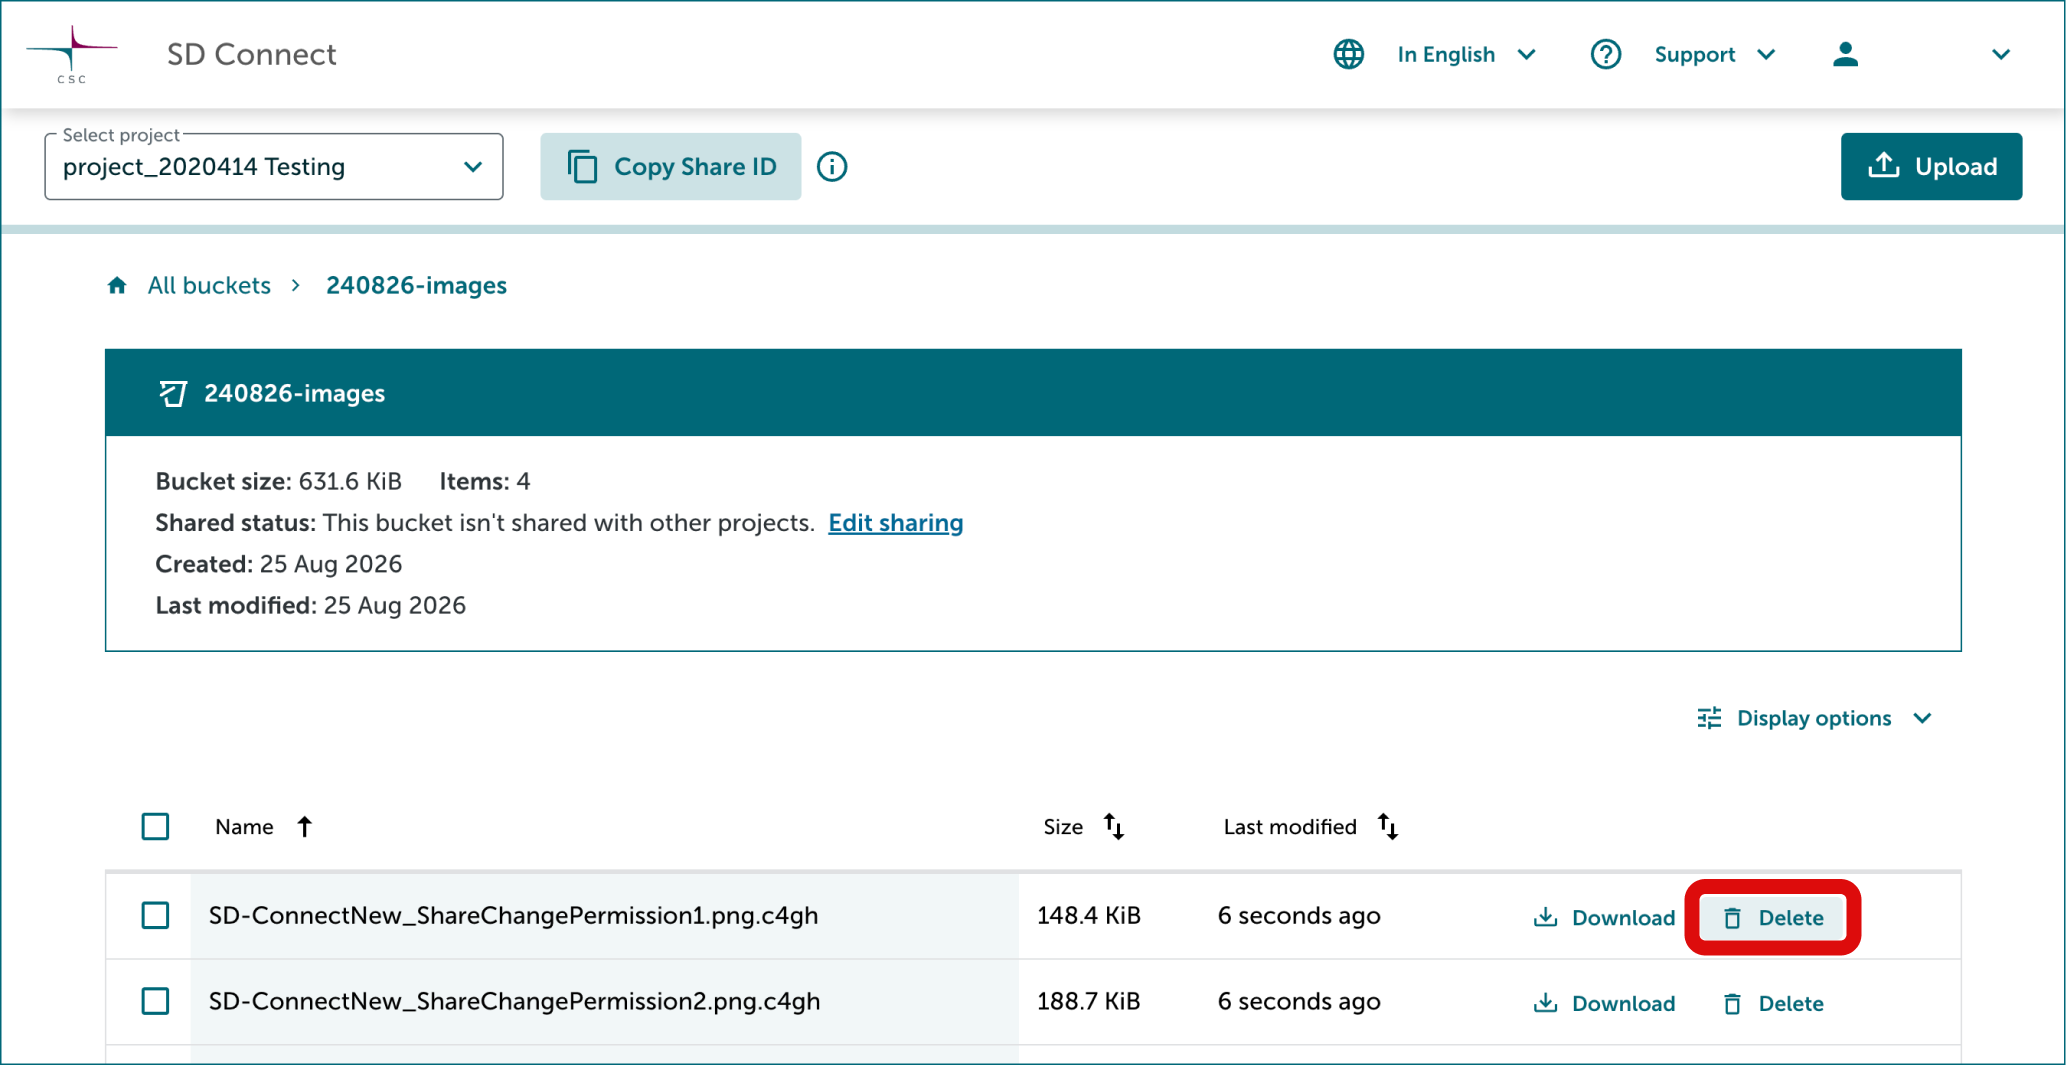Click the Items: 4 text
Viewport: 2066px width, 1065px height.
pos(485,482)
